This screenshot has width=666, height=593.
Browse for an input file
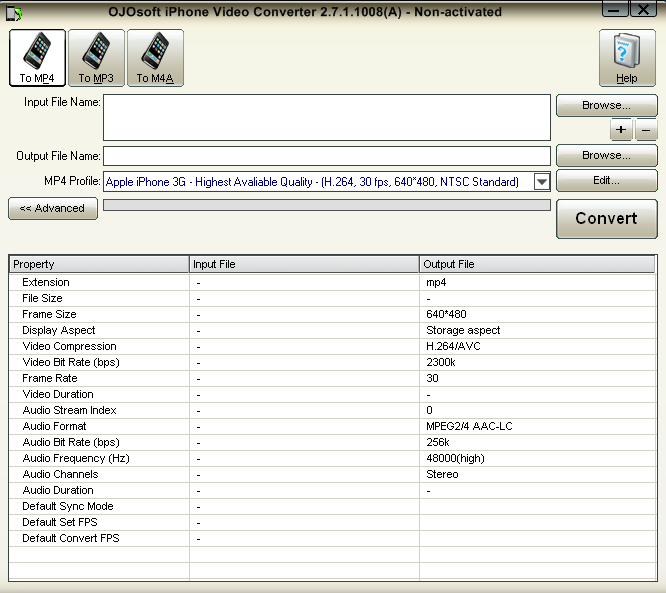tap(607, 105)
